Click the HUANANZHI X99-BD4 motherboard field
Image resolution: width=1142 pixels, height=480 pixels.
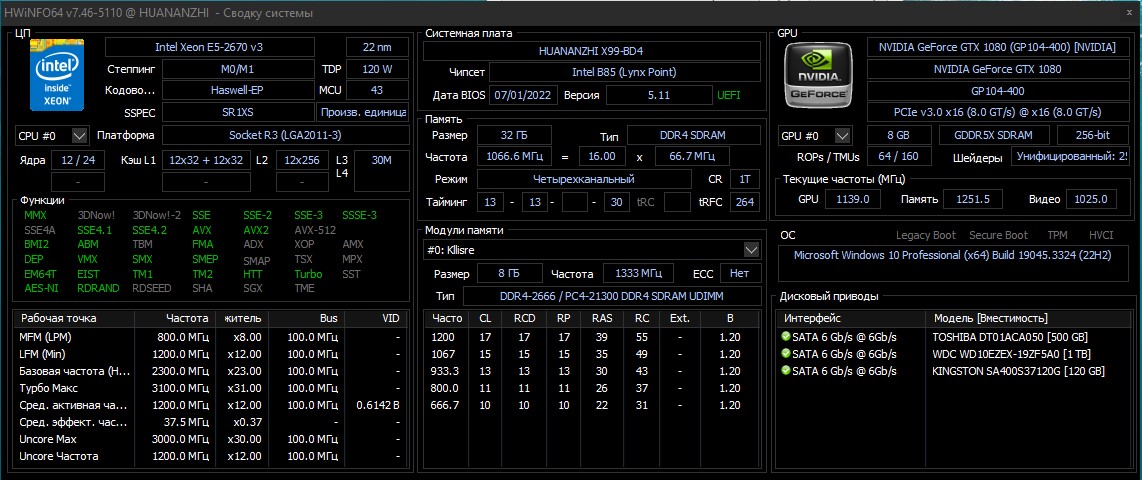click(x=591, y=51)
